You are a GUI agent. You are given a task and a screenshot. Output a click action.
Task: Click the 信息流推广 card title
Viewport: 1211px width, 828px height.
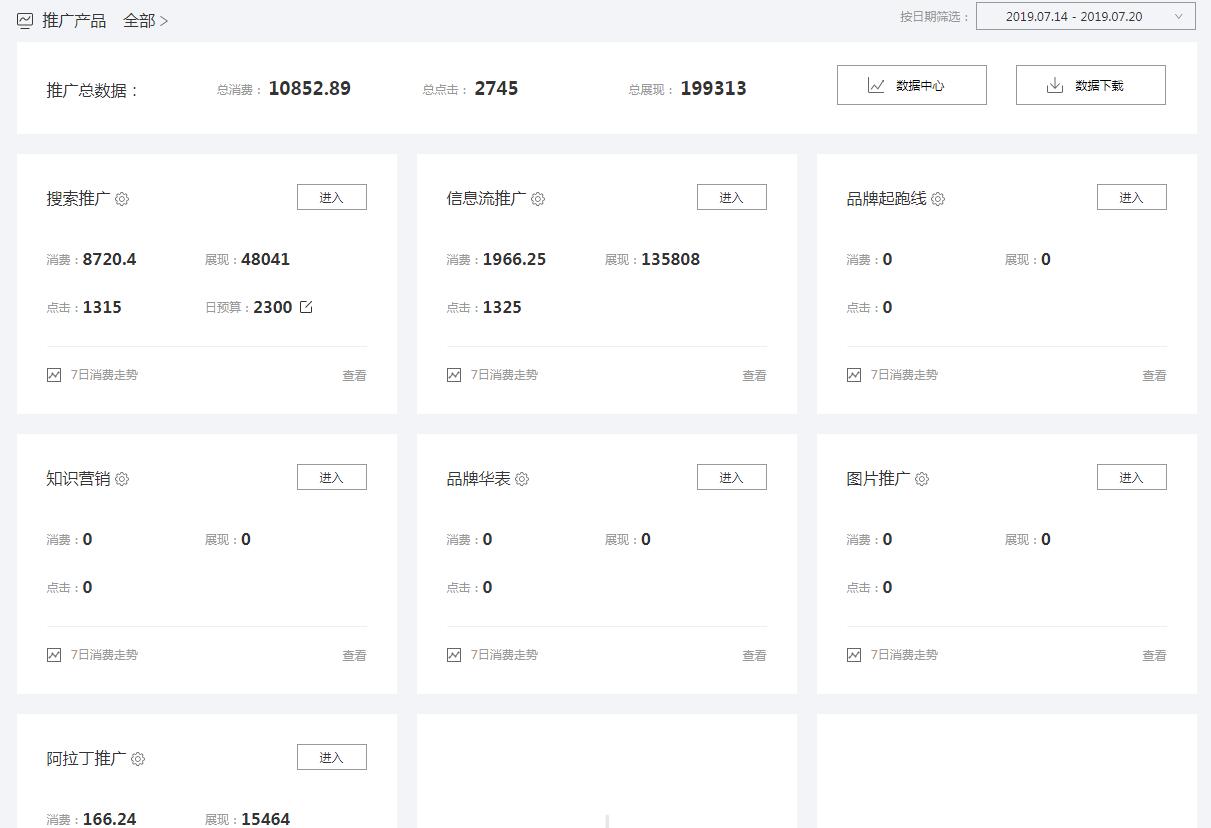(x=486, y=199)
